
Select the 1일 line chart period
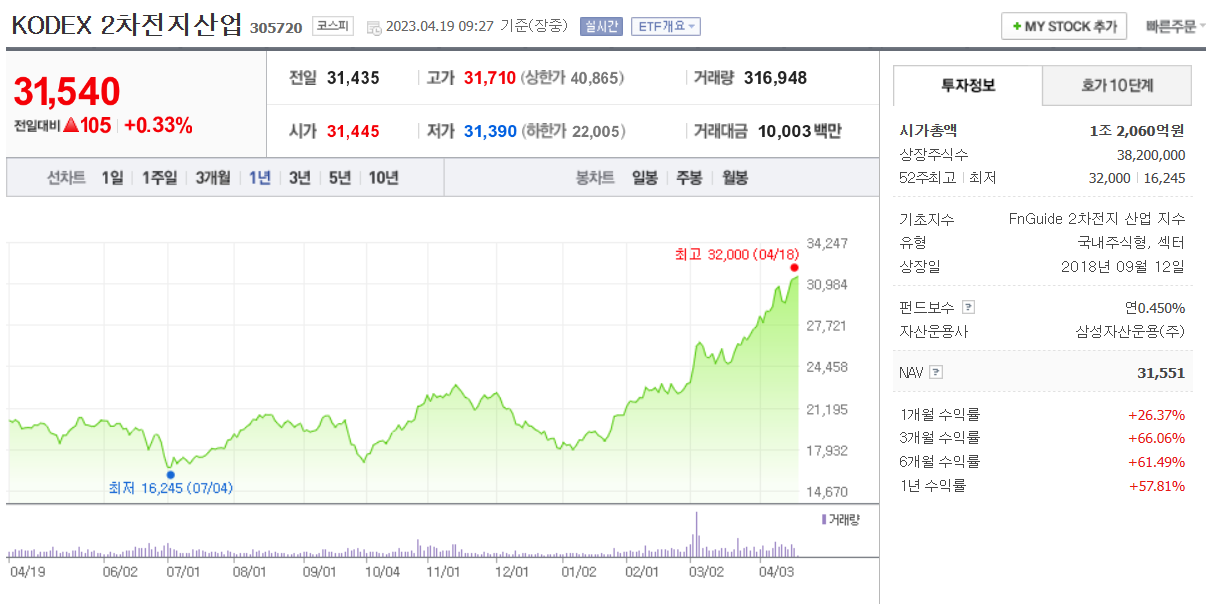(112, 178)
